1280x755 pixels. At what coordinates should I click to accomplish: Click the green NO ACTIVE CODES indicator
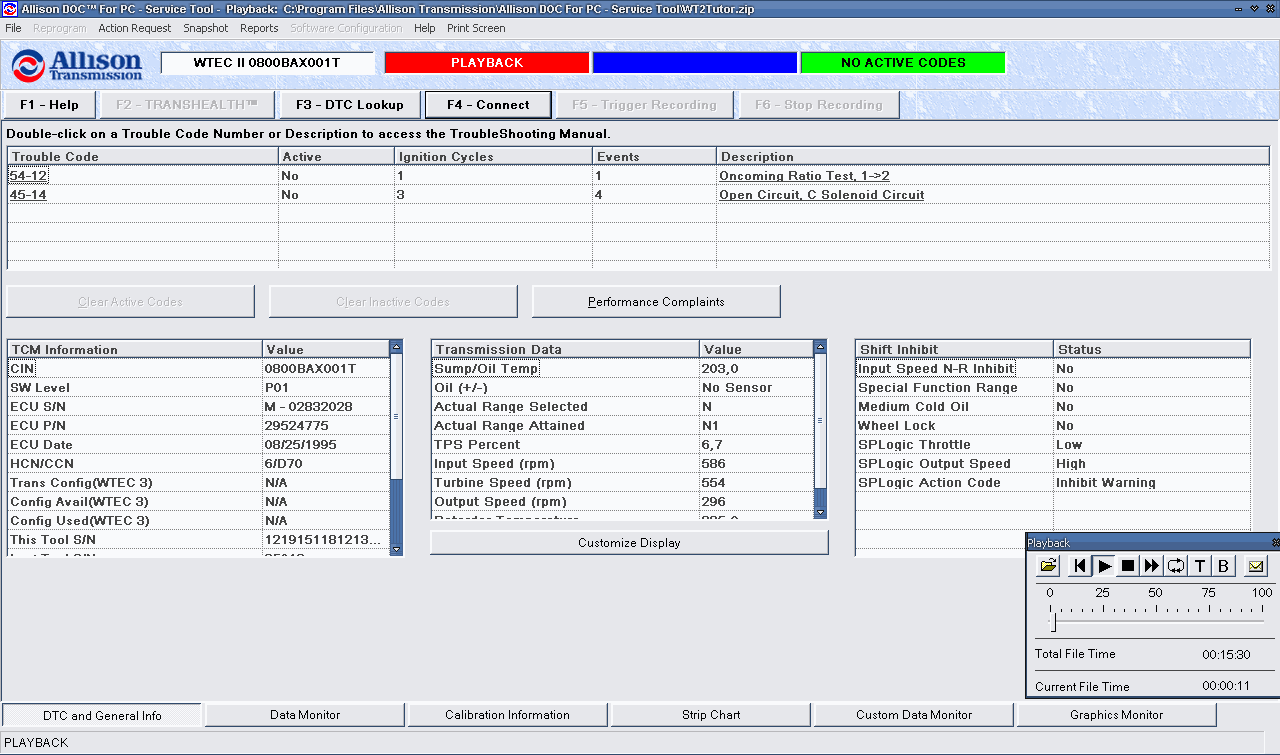click(x=903, y=63)
